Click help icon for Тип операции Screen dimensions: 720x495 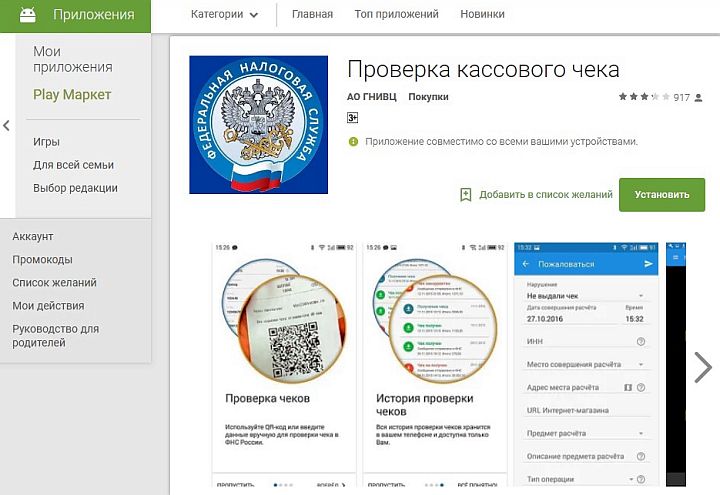click(641, 479)
